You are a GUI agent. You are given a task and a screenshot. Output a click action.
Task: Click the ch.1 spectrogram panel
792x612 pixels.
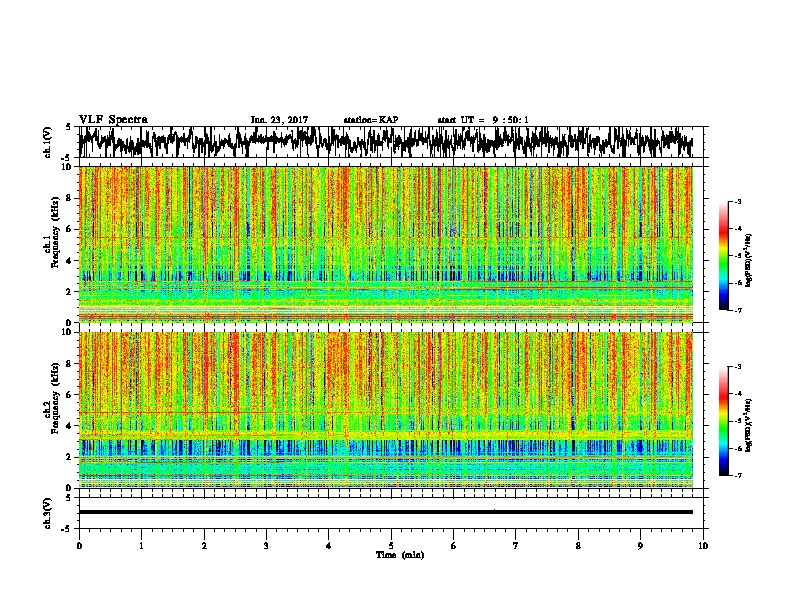pos(386,244)
